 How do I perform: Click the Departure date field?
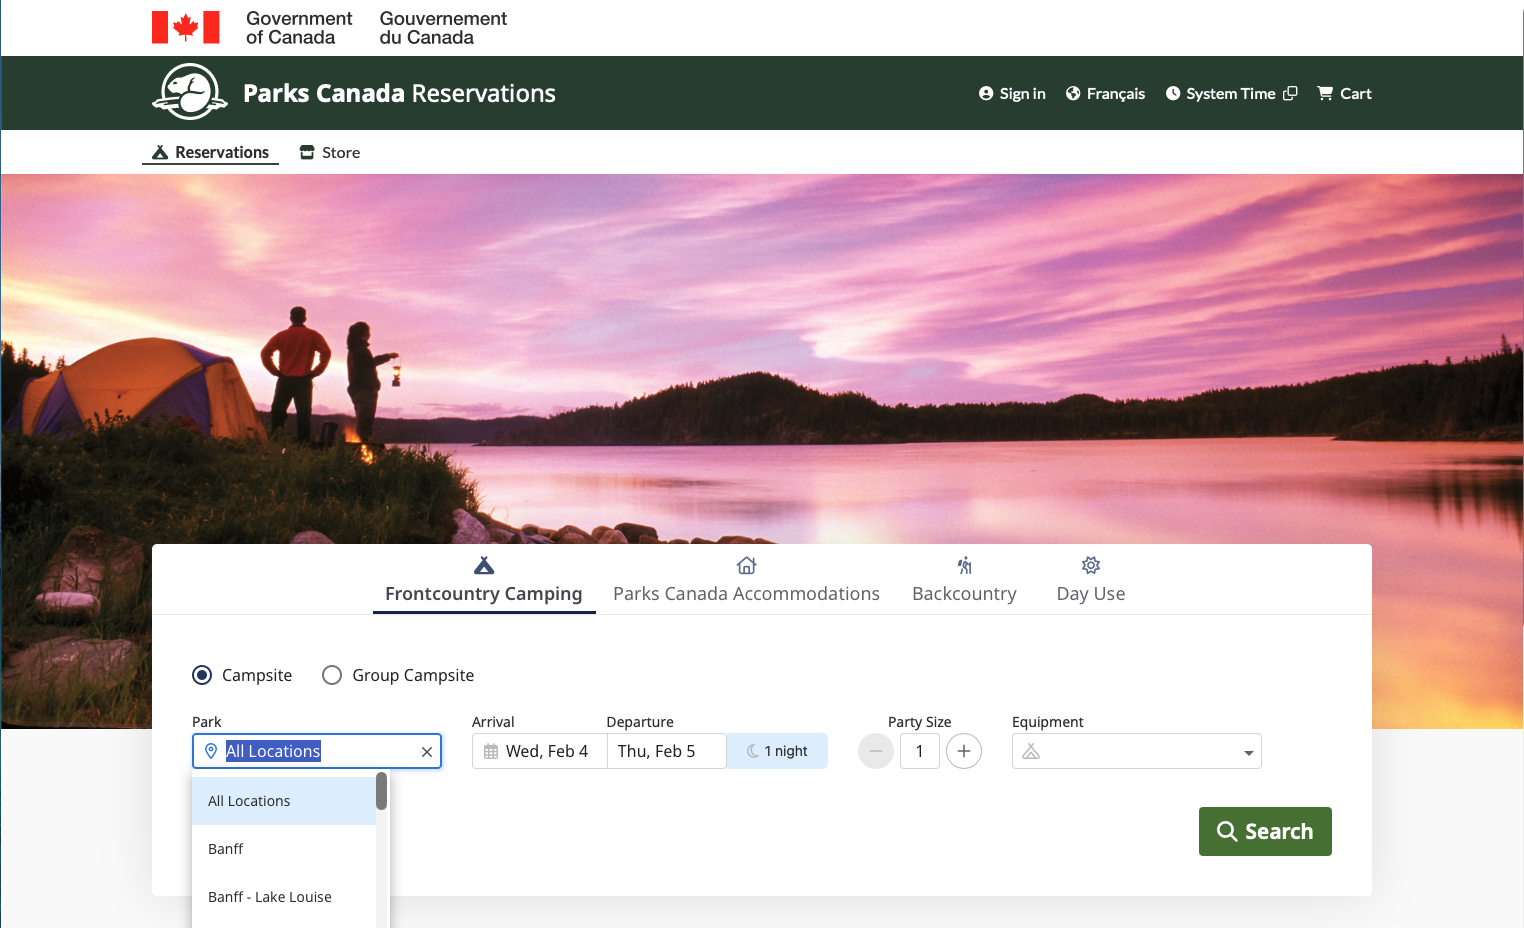click(x=665, y=751)
